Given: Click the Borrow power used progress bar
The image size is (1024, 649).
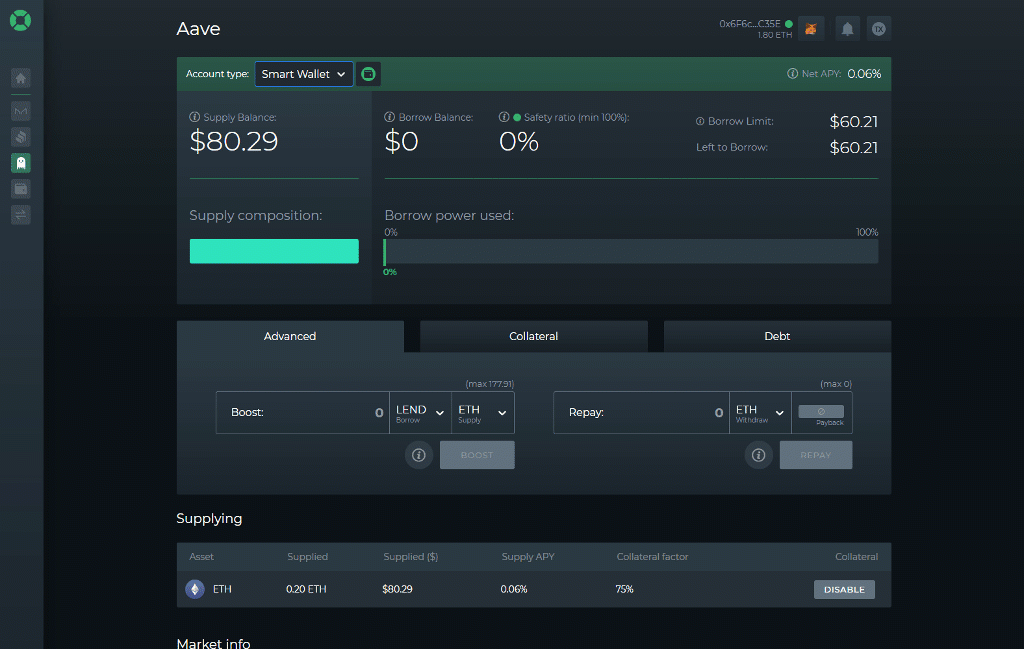Looking at the screenshot, I should click(631, 251).
